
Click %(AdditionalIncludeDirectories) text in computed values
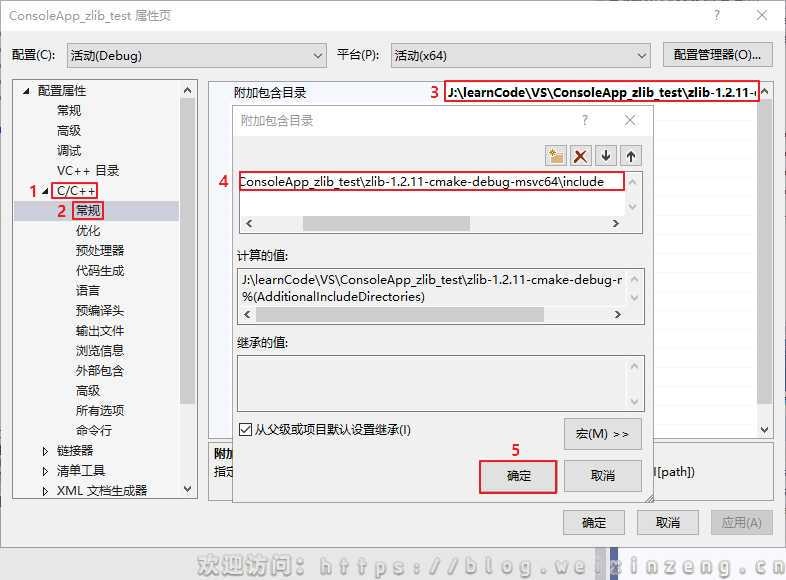click(333, 297)
